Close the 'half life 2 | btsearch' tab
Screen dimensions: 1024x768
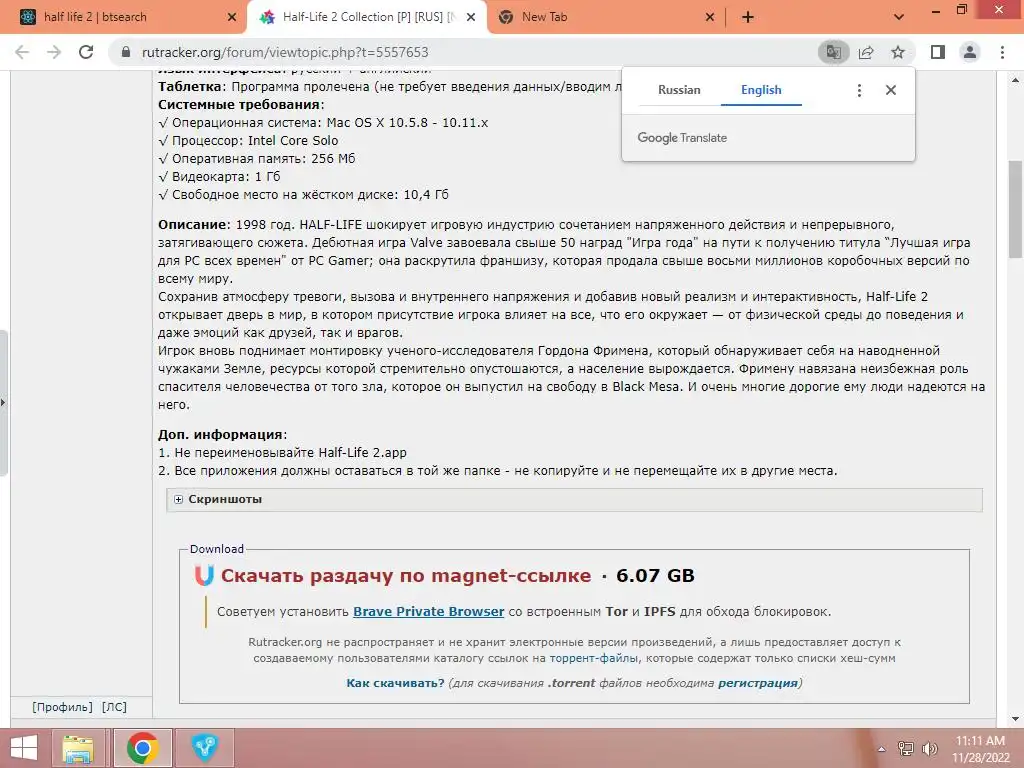[232, 17]
